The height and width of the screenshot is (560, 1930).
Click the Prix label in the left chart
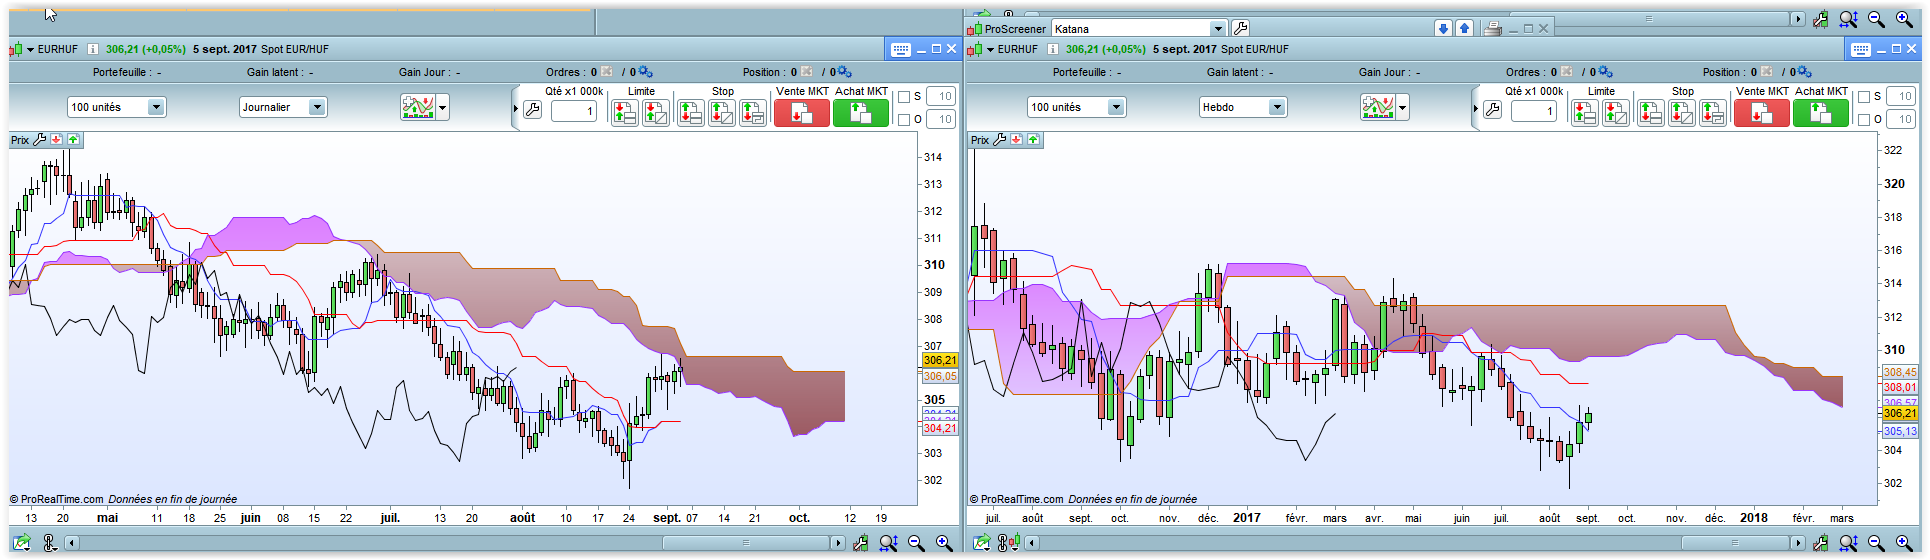point(20,140)
